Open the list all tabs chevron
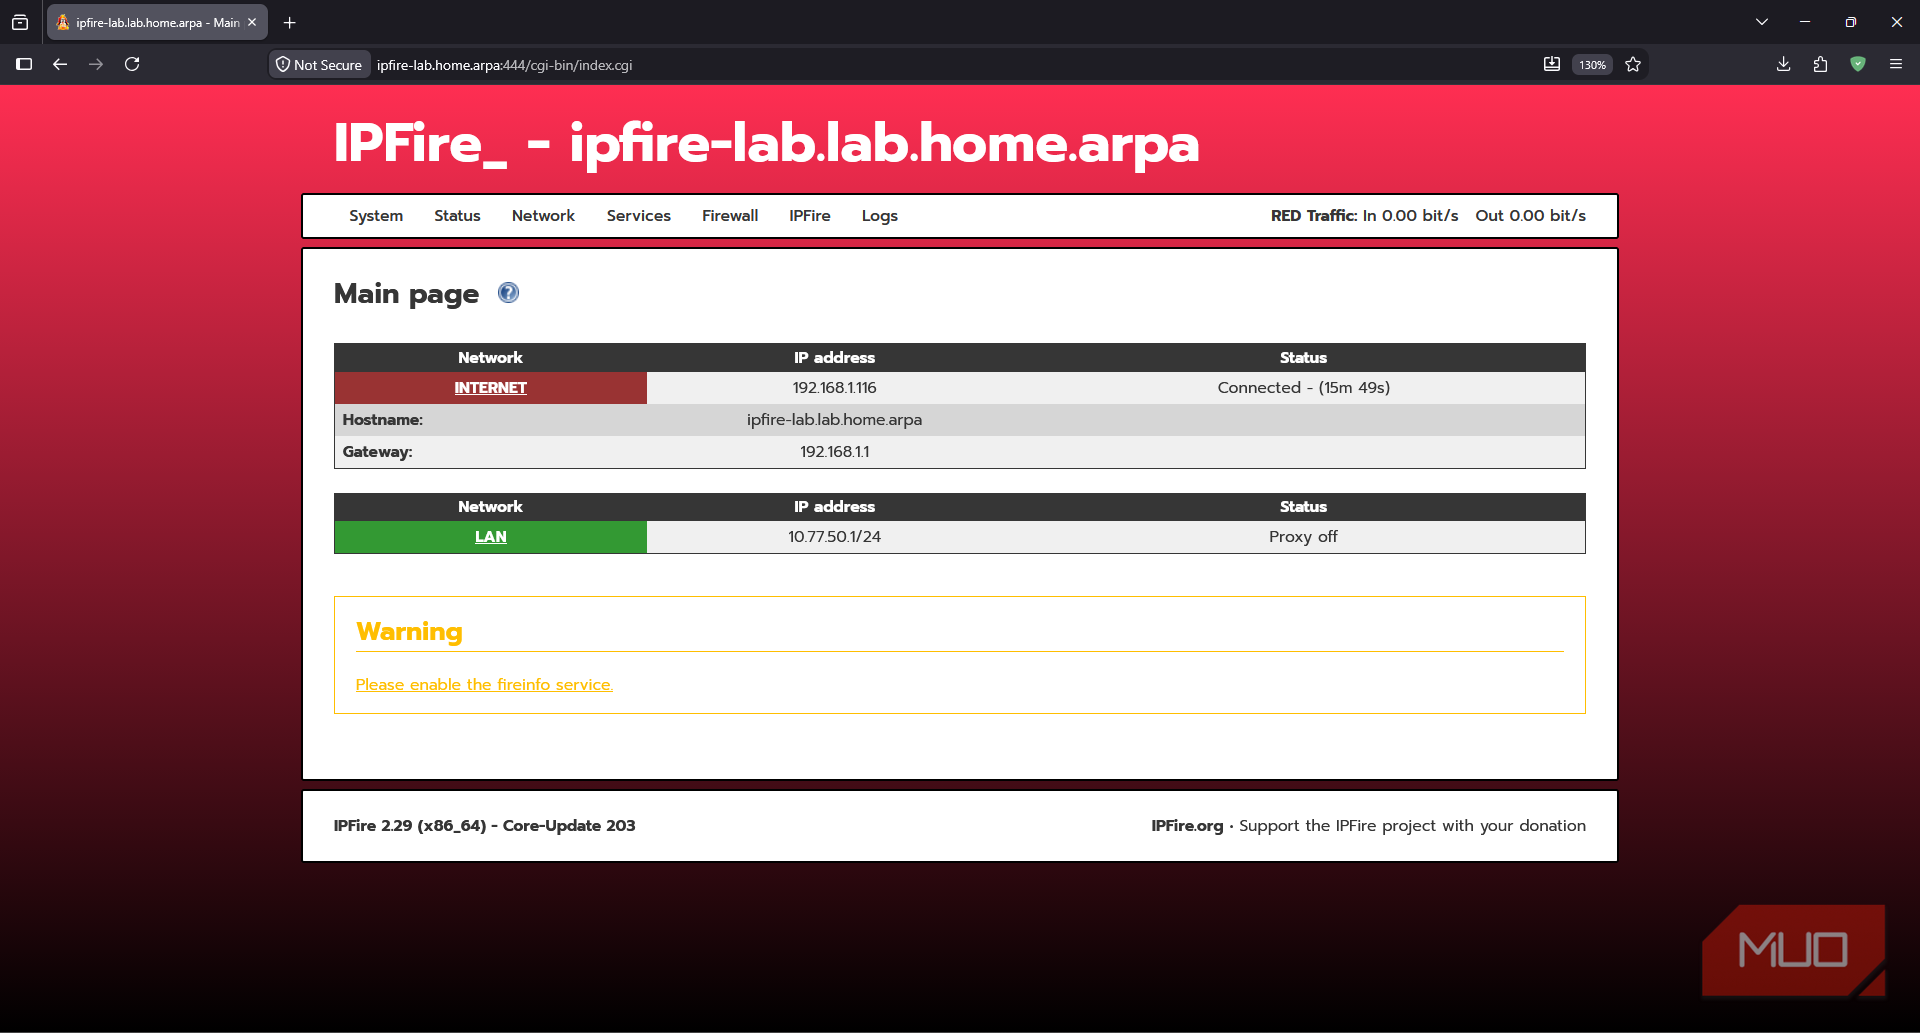 tap(1762, 22)
